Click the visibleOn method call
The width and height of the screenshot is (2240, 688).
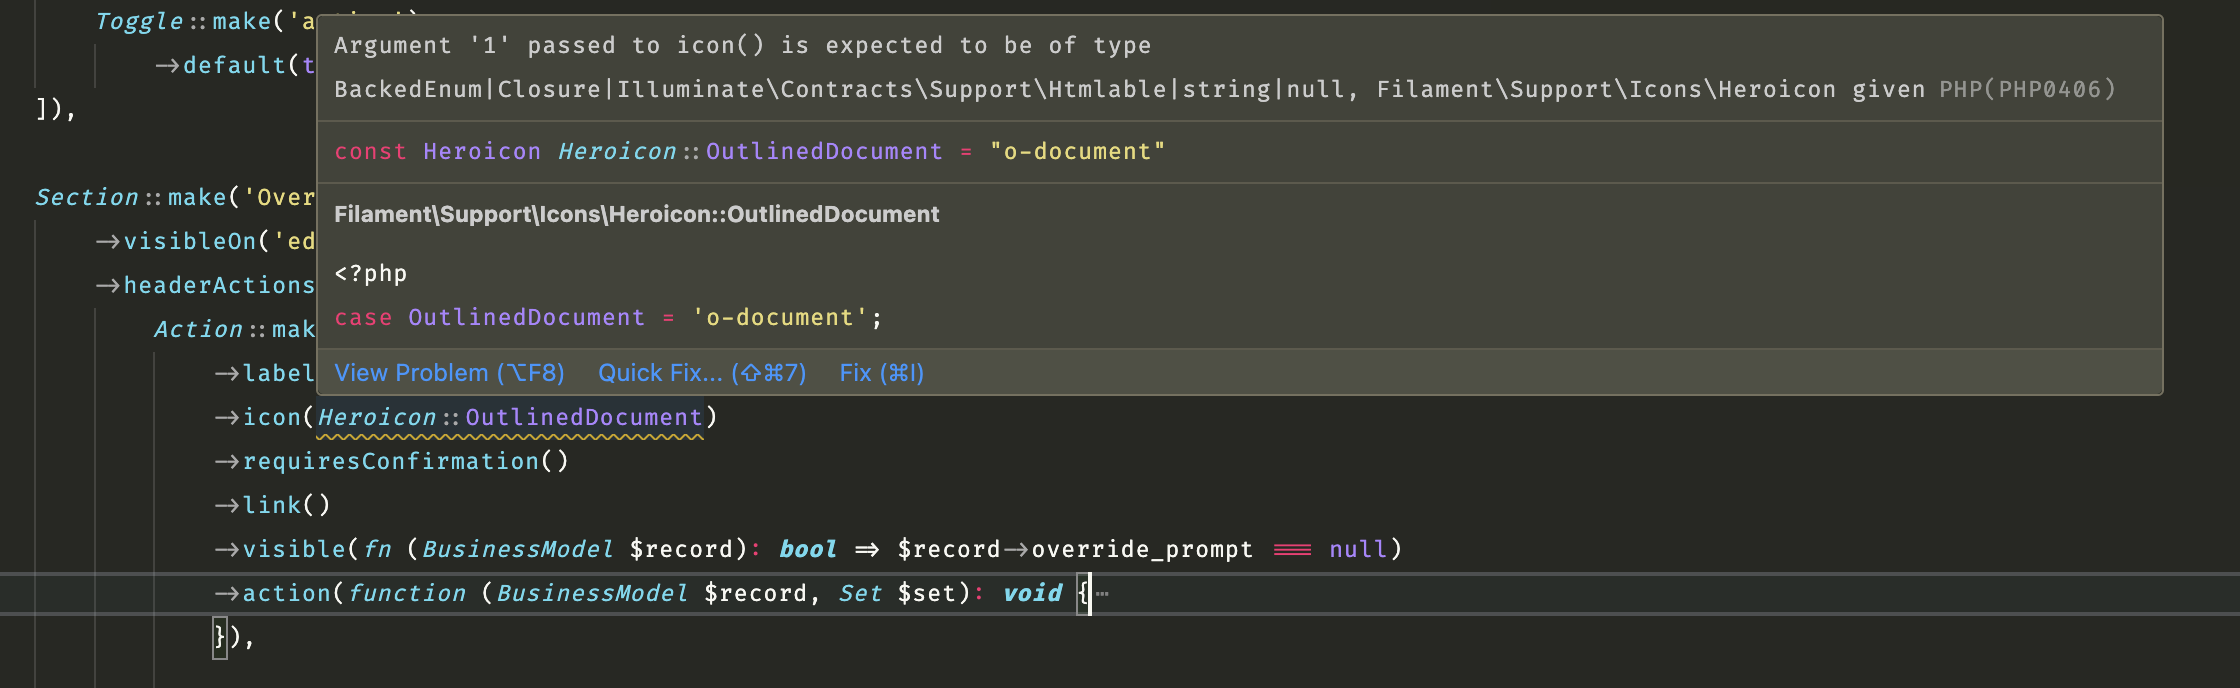190,242
